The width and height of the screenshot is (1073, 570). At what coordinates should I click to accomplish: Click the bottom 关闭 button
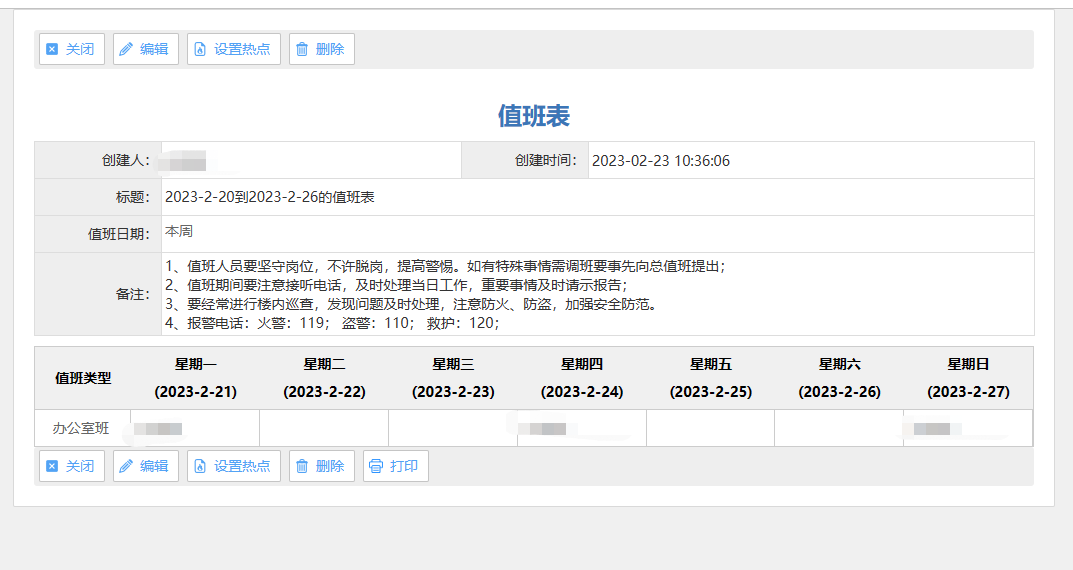coord(72,466)
